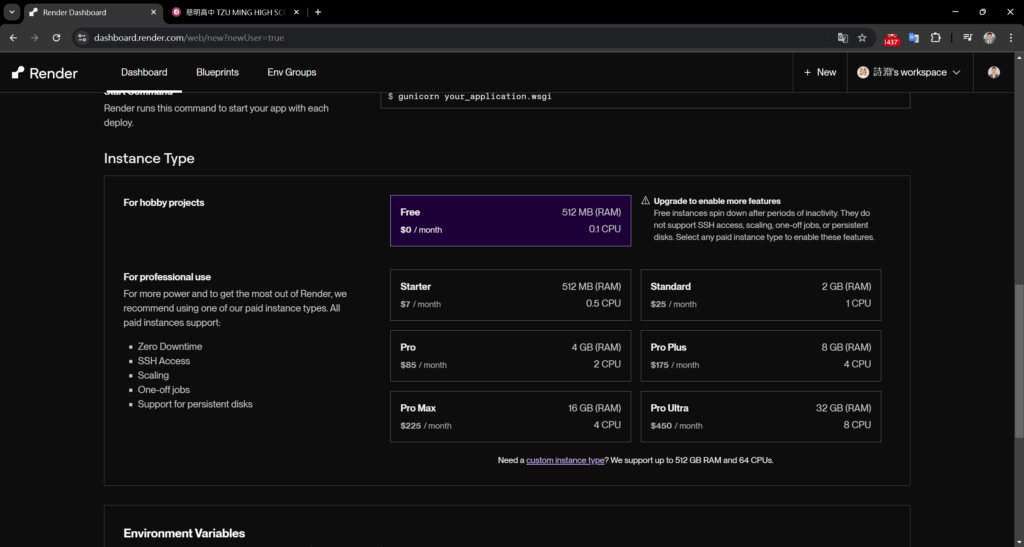Click the Google Translate extension icon

[x=914, y=38]
